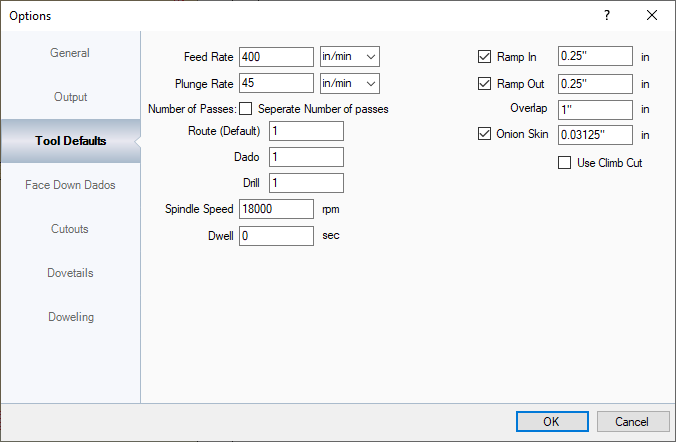Screen dimensions: 676x442
Task: Show the Doweling settings tab
Action: 70,317
